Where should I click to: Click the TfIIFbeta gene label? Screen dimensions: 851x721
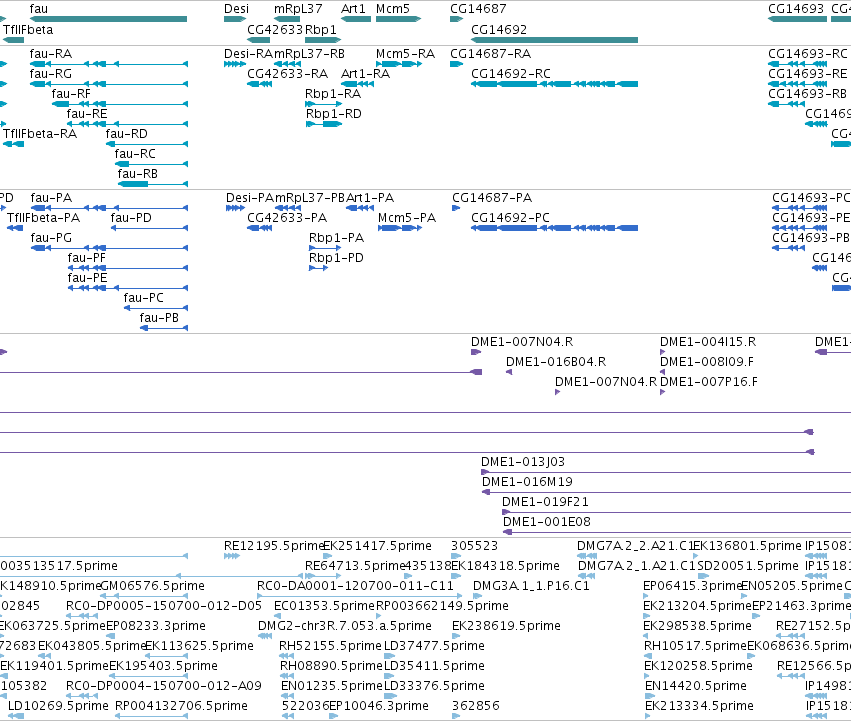[28, 29]
